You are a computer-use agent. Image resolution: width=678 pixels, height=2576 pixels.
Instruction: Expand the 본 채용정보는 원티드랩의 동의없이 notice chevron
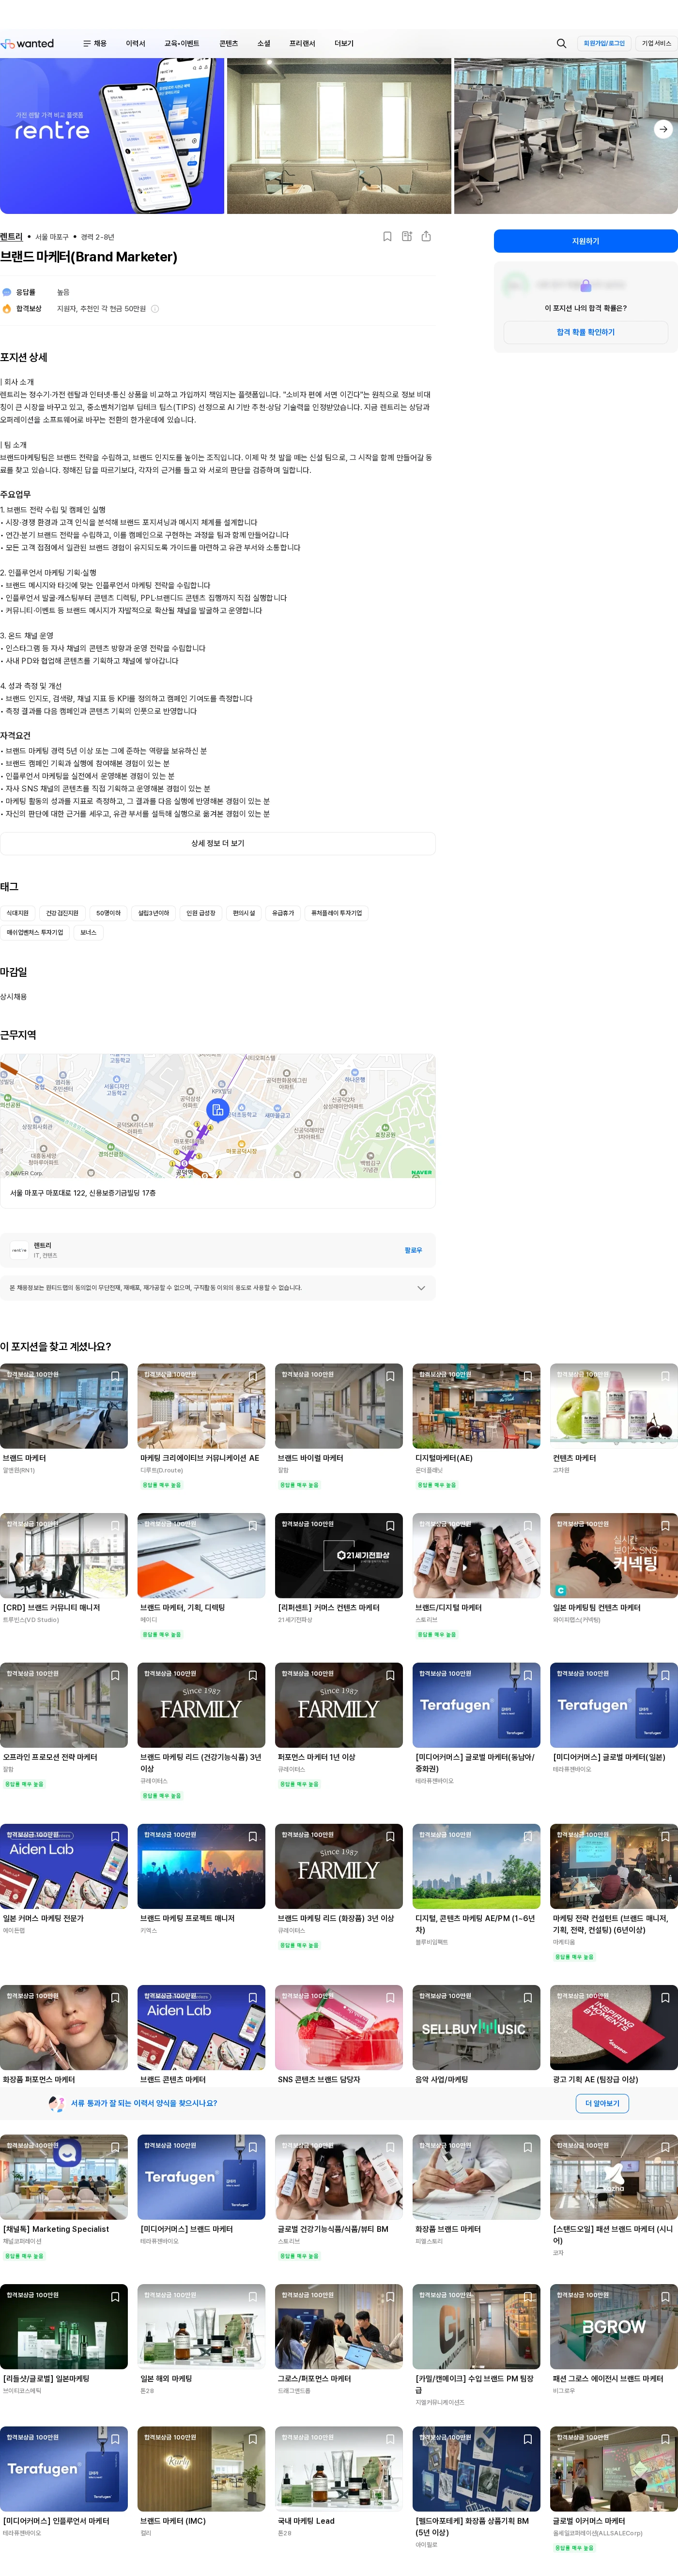point(421,1288)
